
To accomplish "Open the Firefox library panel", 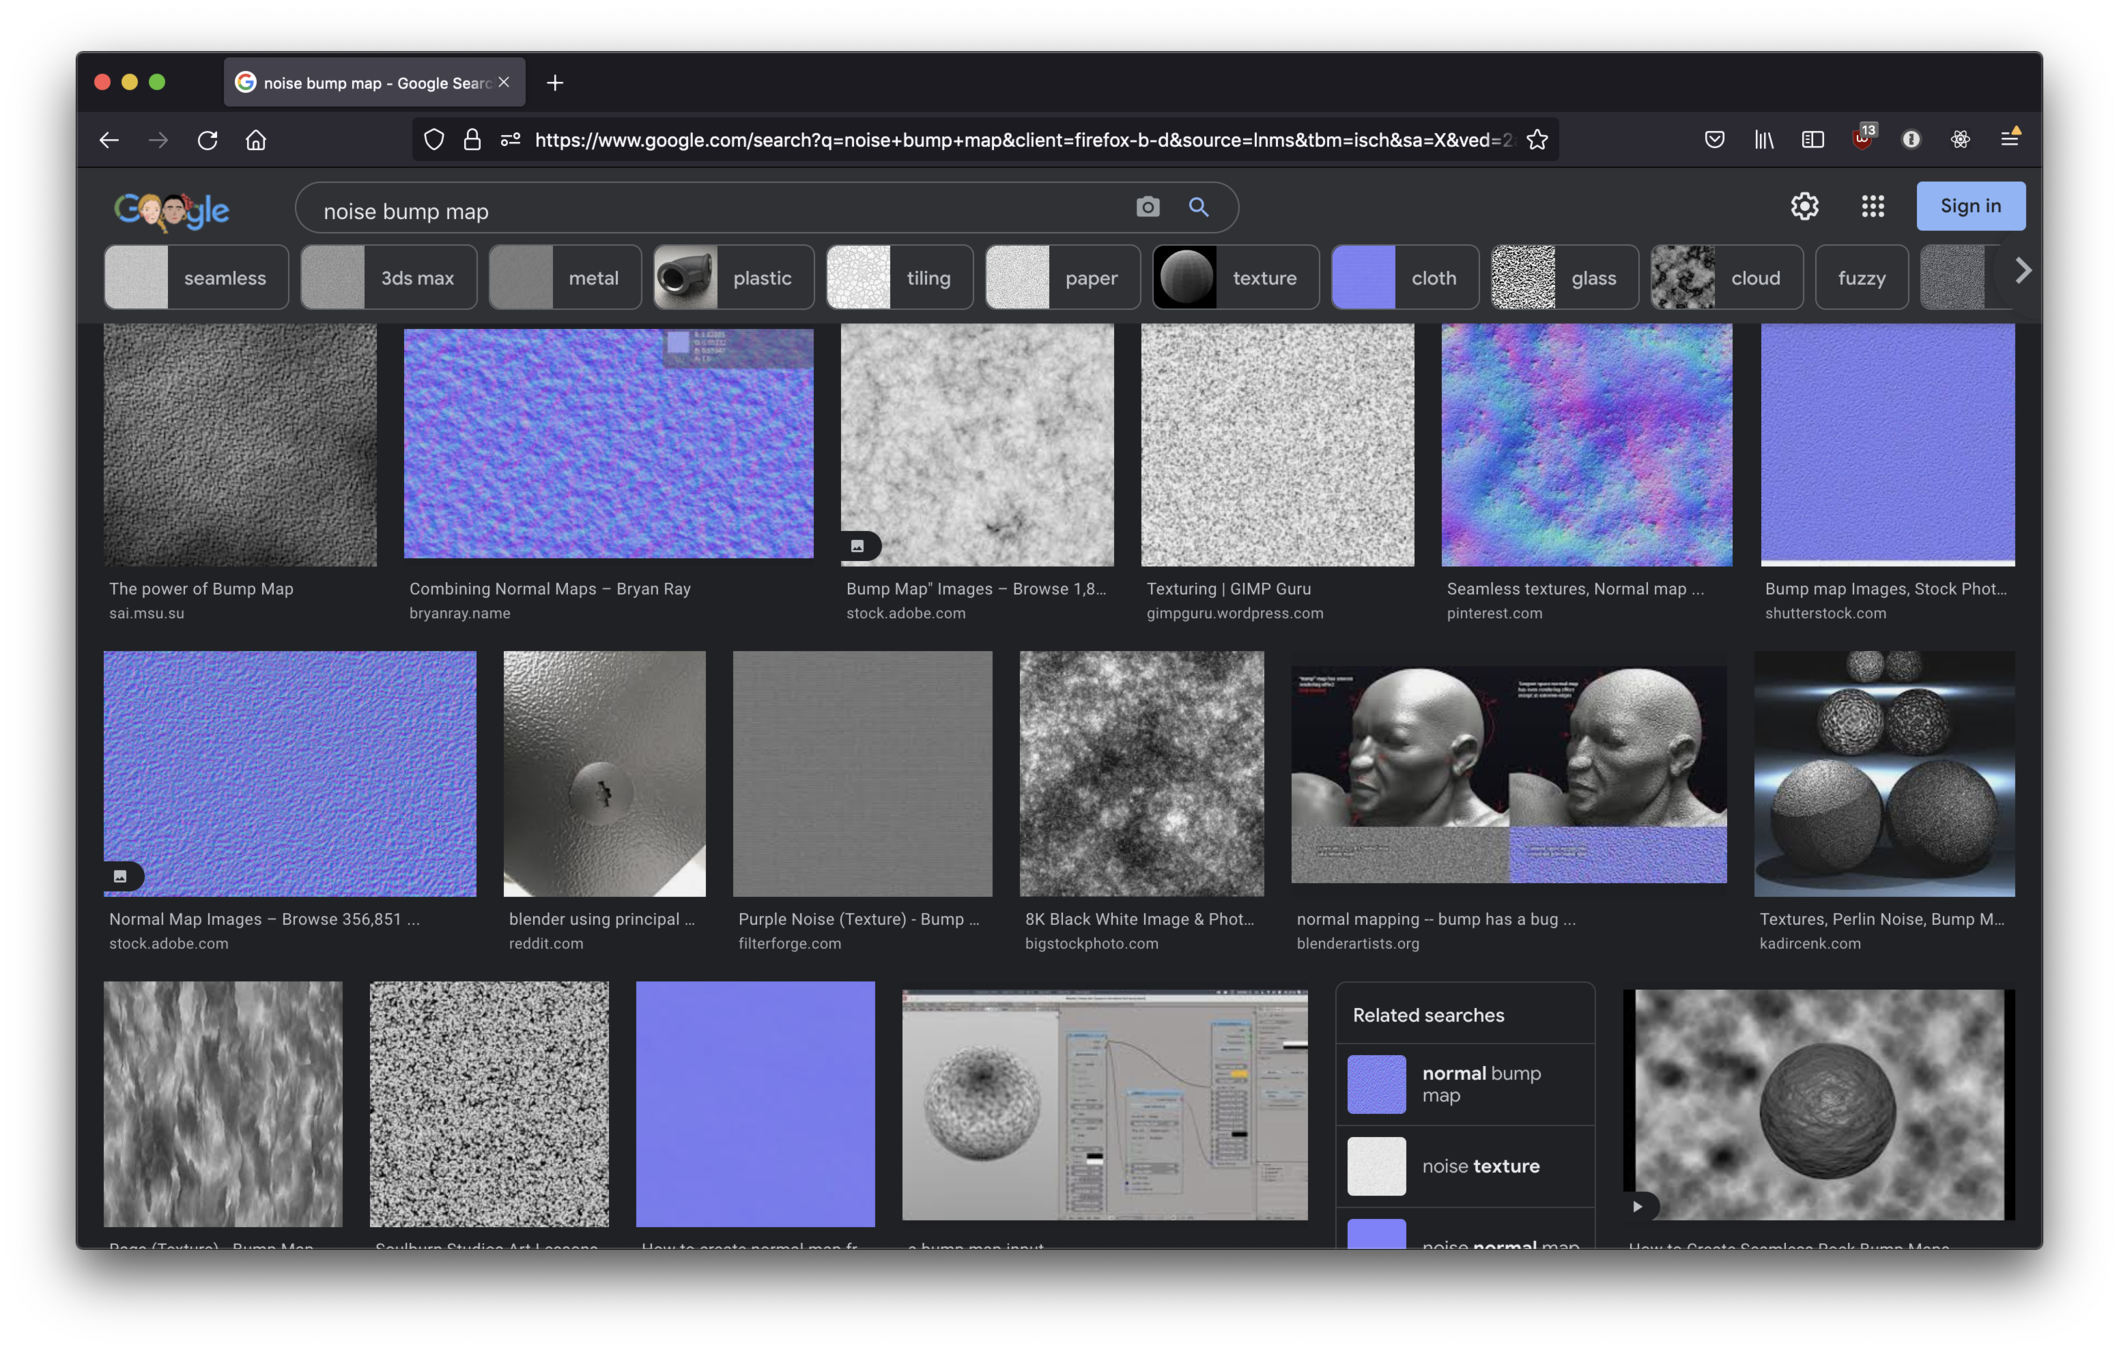I will [1763, 140].
